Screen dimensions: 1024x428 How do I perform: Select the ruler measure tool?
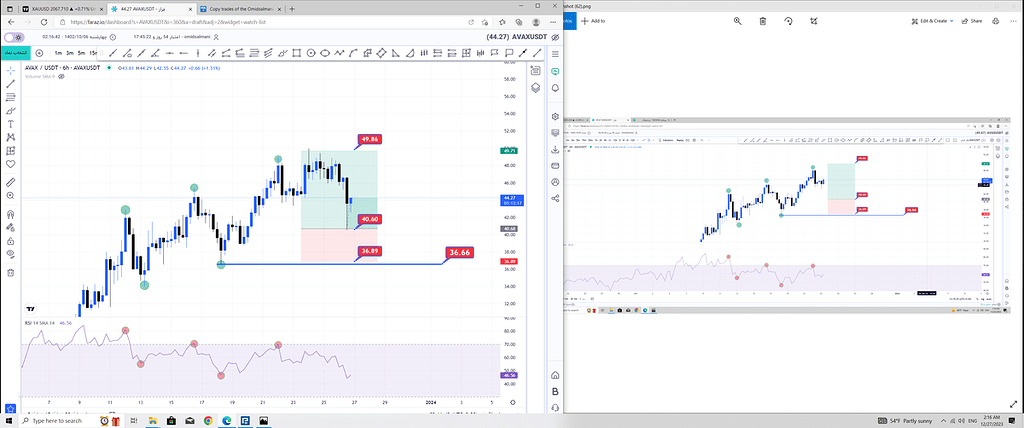(10, 182)
